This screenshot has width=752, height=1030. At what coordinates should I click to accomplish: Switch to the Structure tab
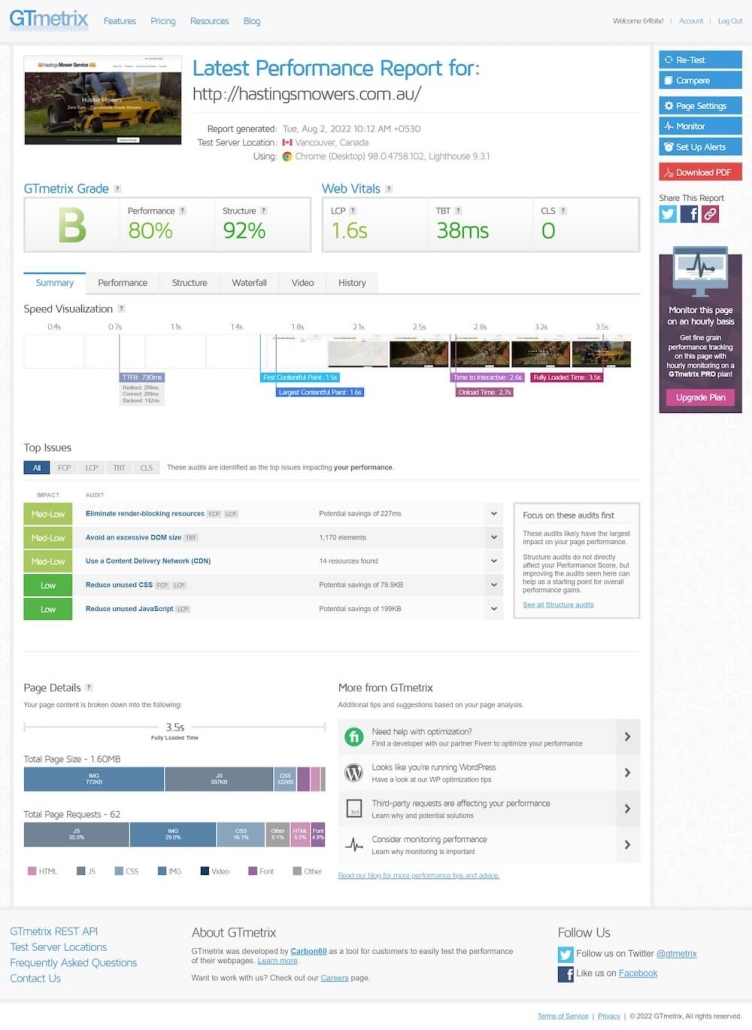[190, 282]
